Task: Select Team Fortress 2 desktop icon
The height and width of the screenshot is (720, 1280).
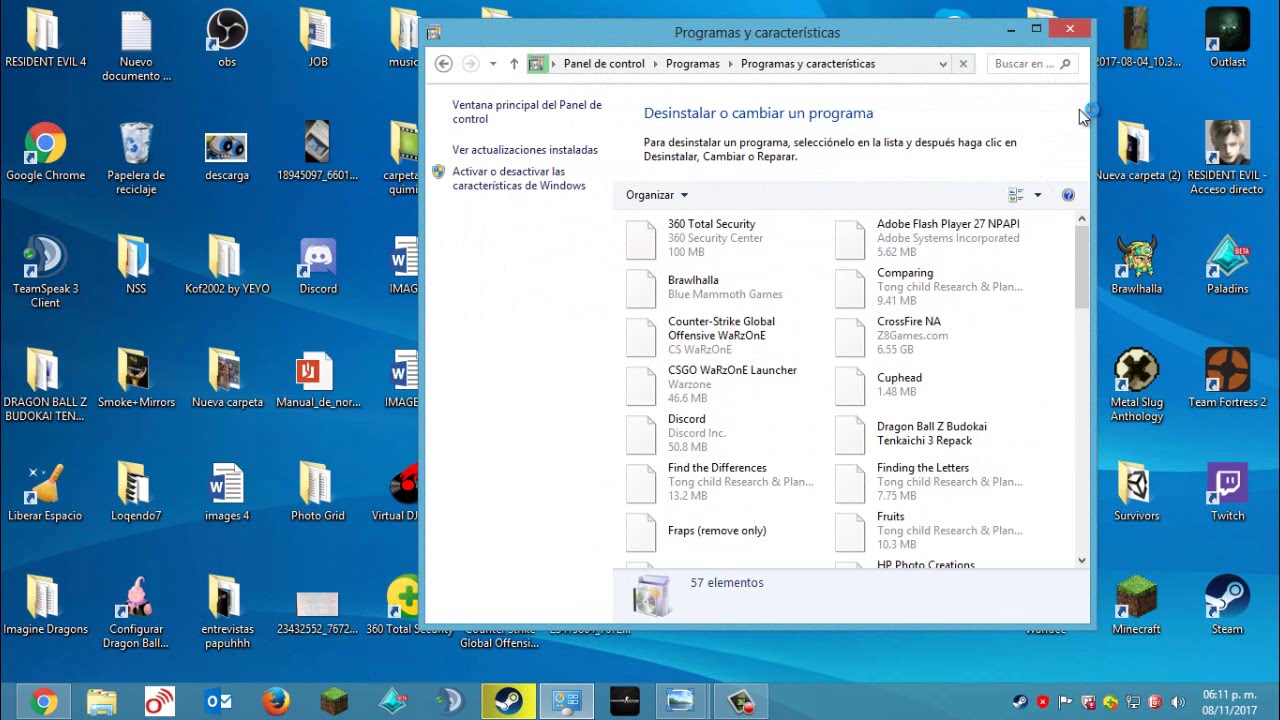Action: 1228,379
